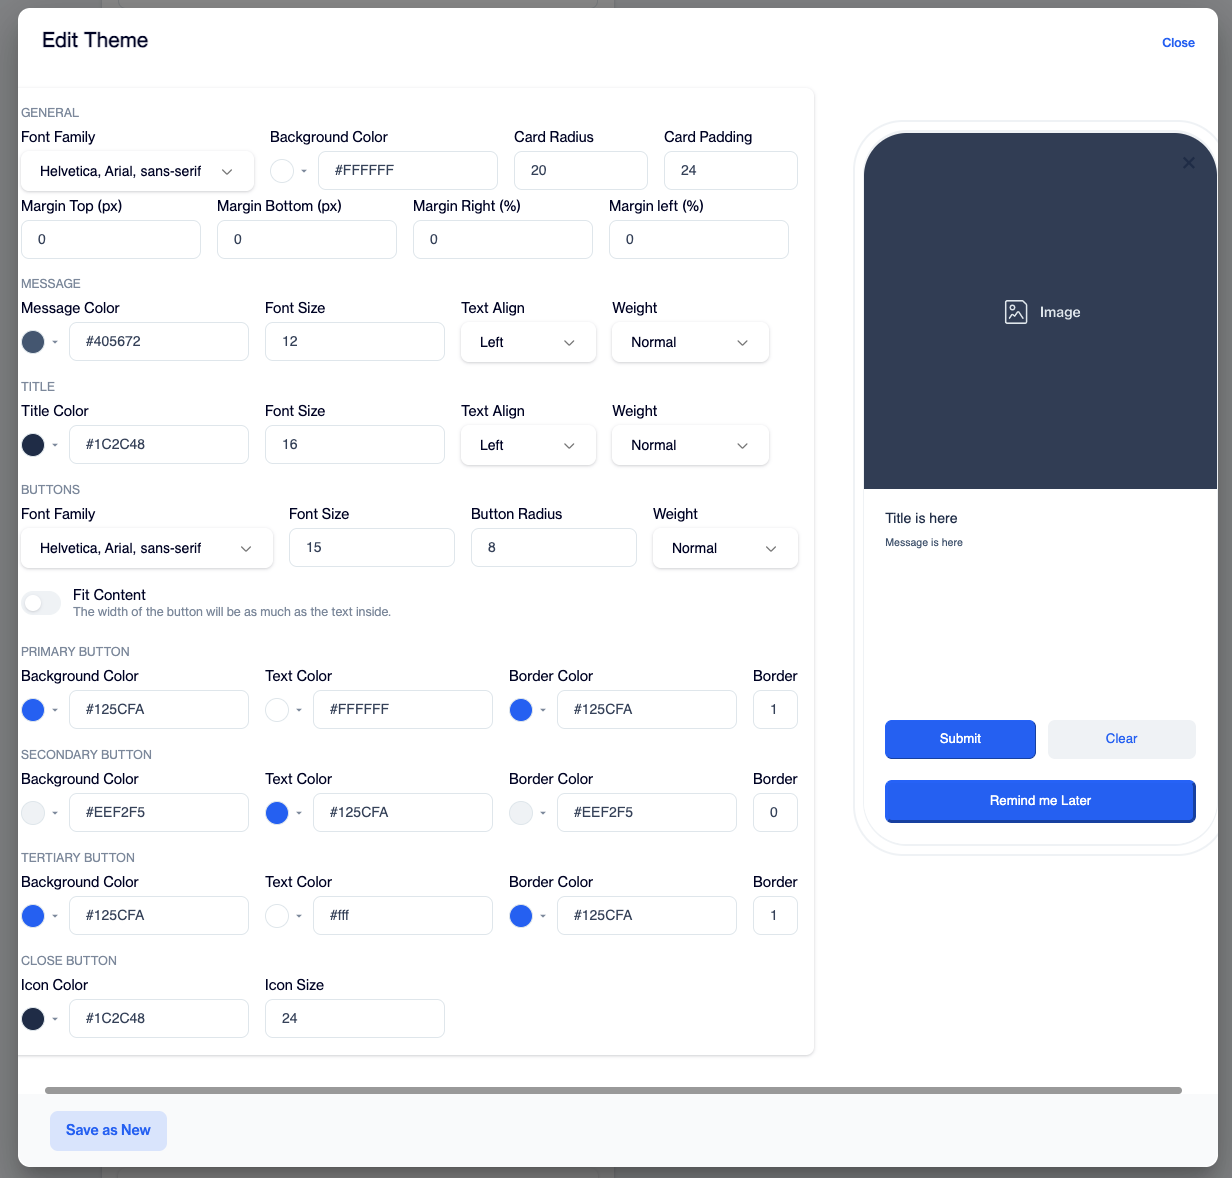Click the Buttons Font Size field

click(372, 548)
